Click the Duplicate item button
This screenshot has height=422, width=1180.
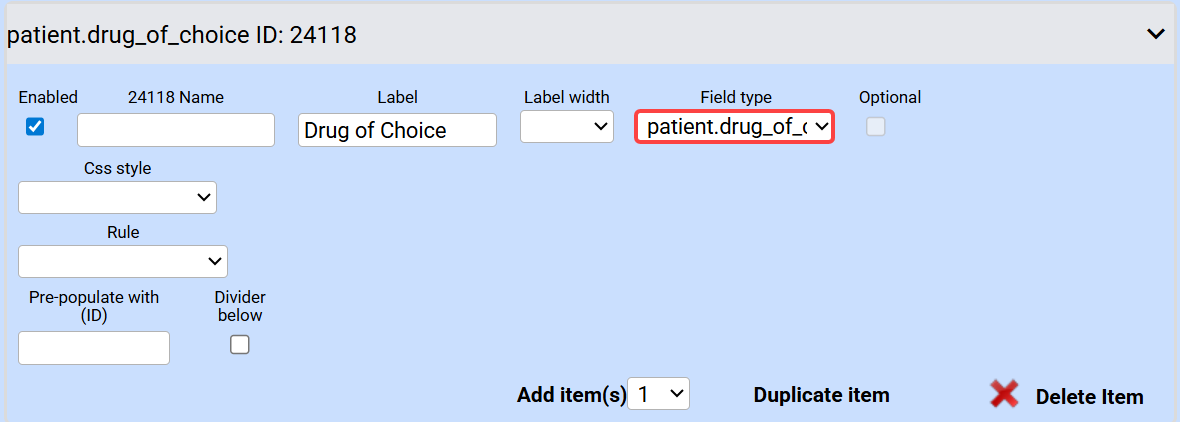(821, 395)
